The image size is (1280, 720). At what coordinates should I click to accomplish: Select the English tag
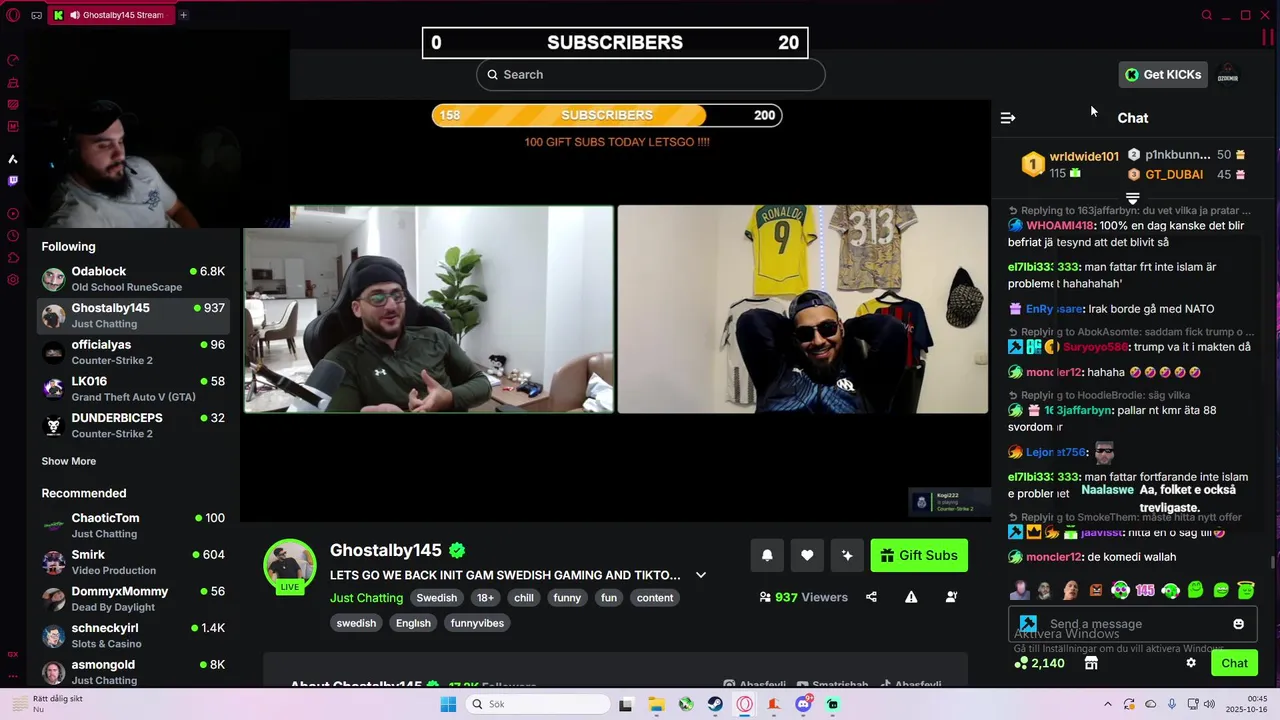pyautogui.click(x=413, y=623)
